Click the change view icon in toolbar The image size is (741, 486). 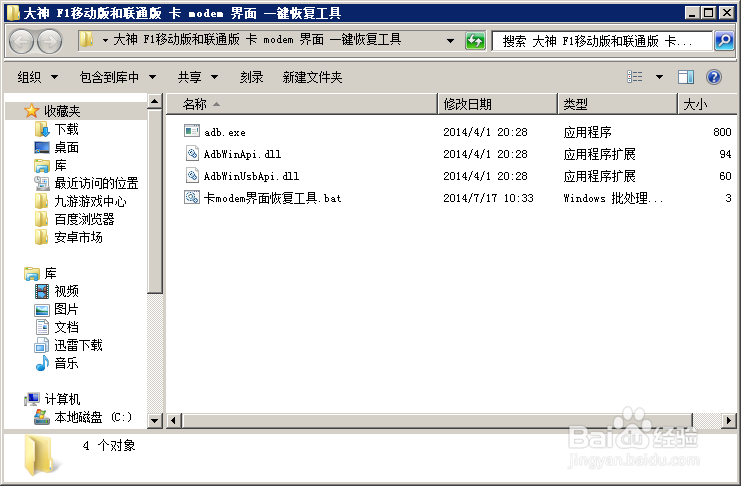(x=635, y=77)
